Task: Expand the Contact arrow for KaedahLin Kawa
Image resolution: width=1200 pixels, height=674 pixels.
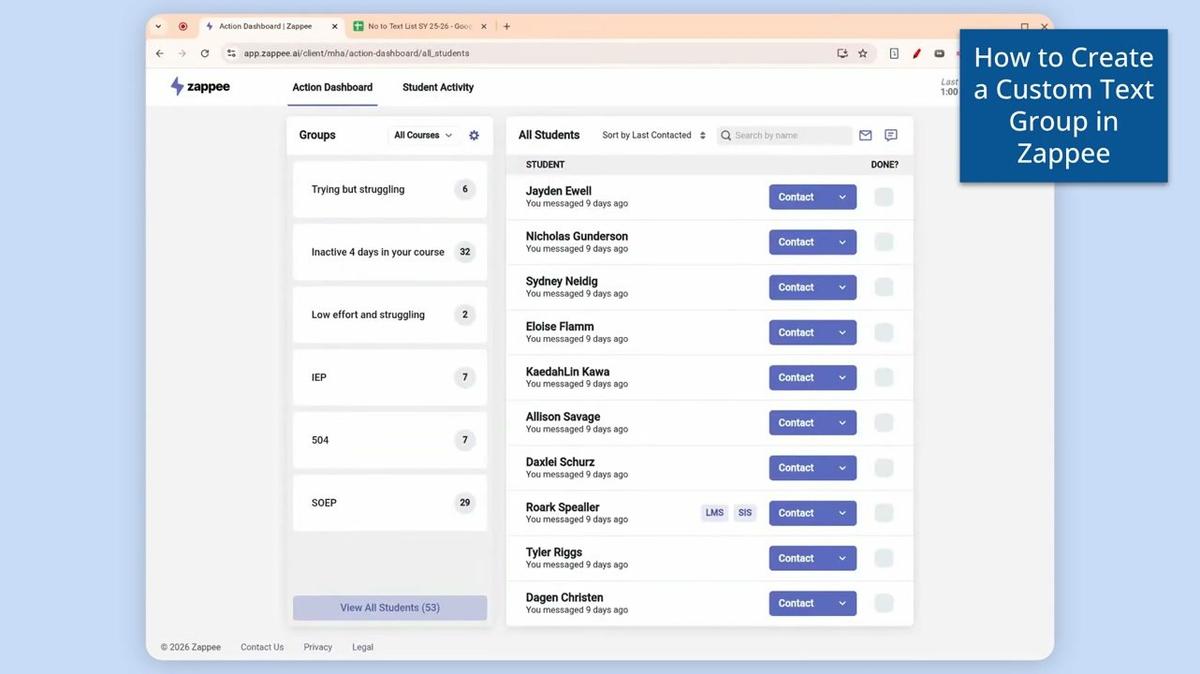Action: tap(842, 377)
